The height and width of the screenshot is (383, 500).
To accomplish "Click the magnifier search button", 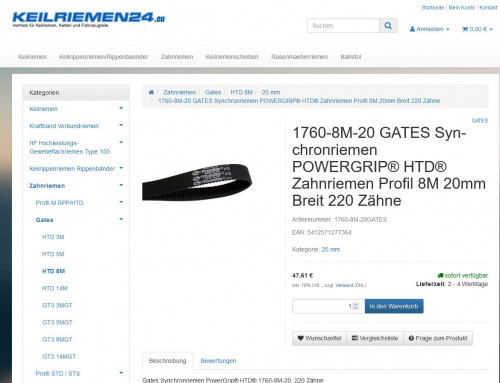I will click(388, 26).
